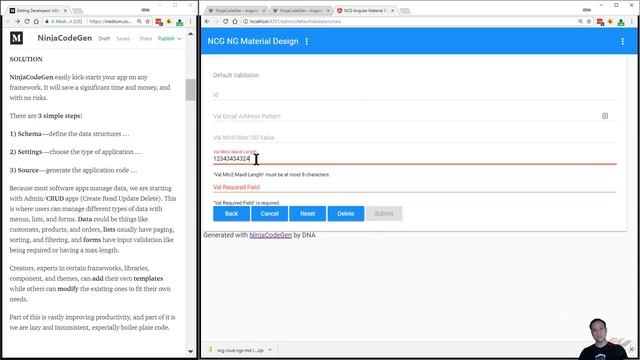This screenshot has height=360, width=640.
Task: Click the Medium logo in the left window
Action: pyautogui.click(x=16, y=38)
